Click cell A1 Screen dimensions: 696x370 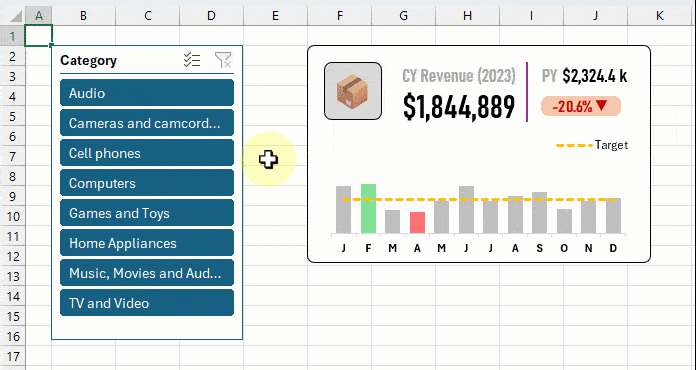39,35
